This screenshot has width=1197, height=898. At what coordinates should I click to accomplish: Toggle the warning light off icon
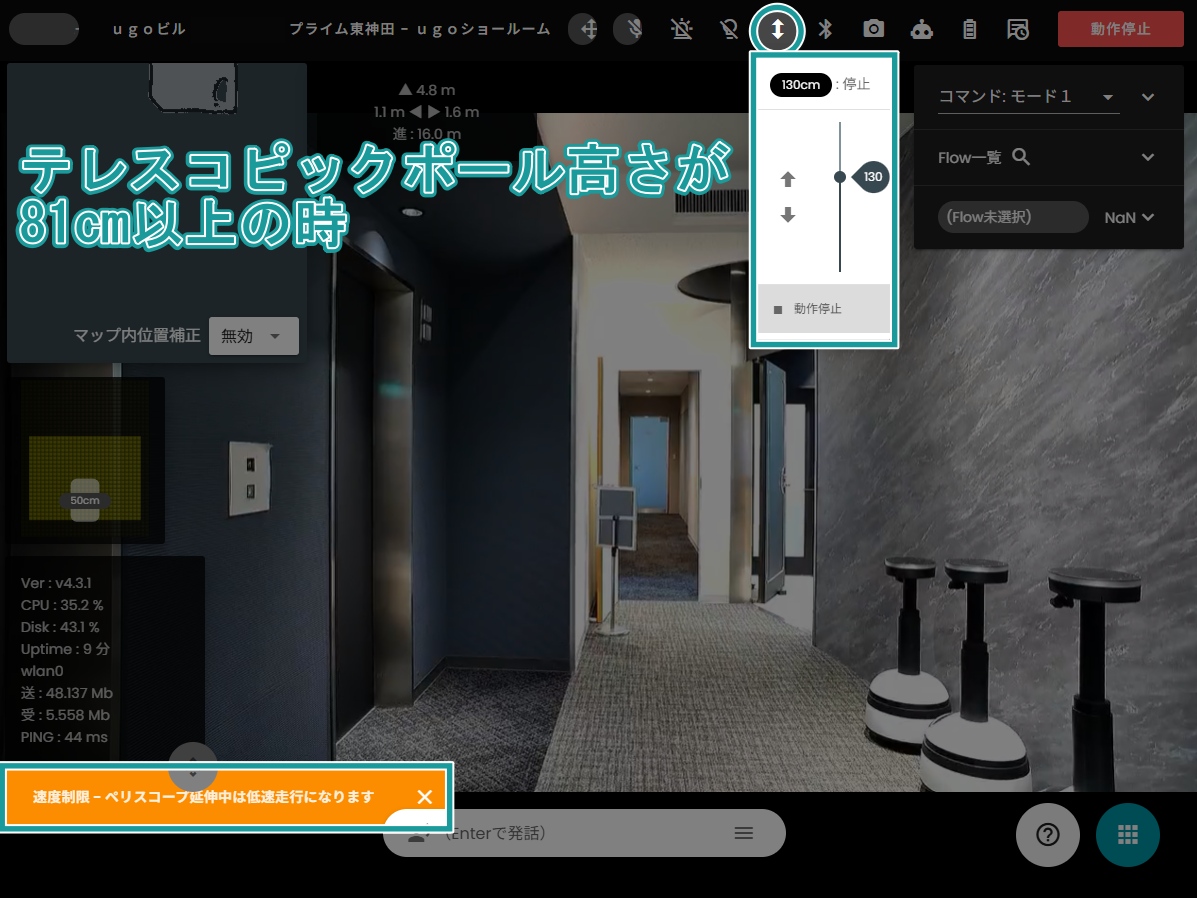point(681,29)
